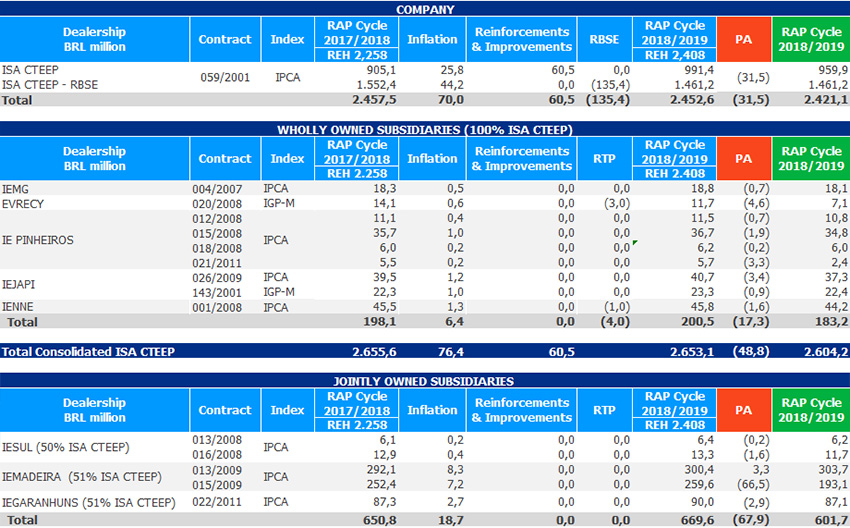
Task: Click the 'IESUL (50% ISA CTEEP)' row label
Action: point(66,448)
